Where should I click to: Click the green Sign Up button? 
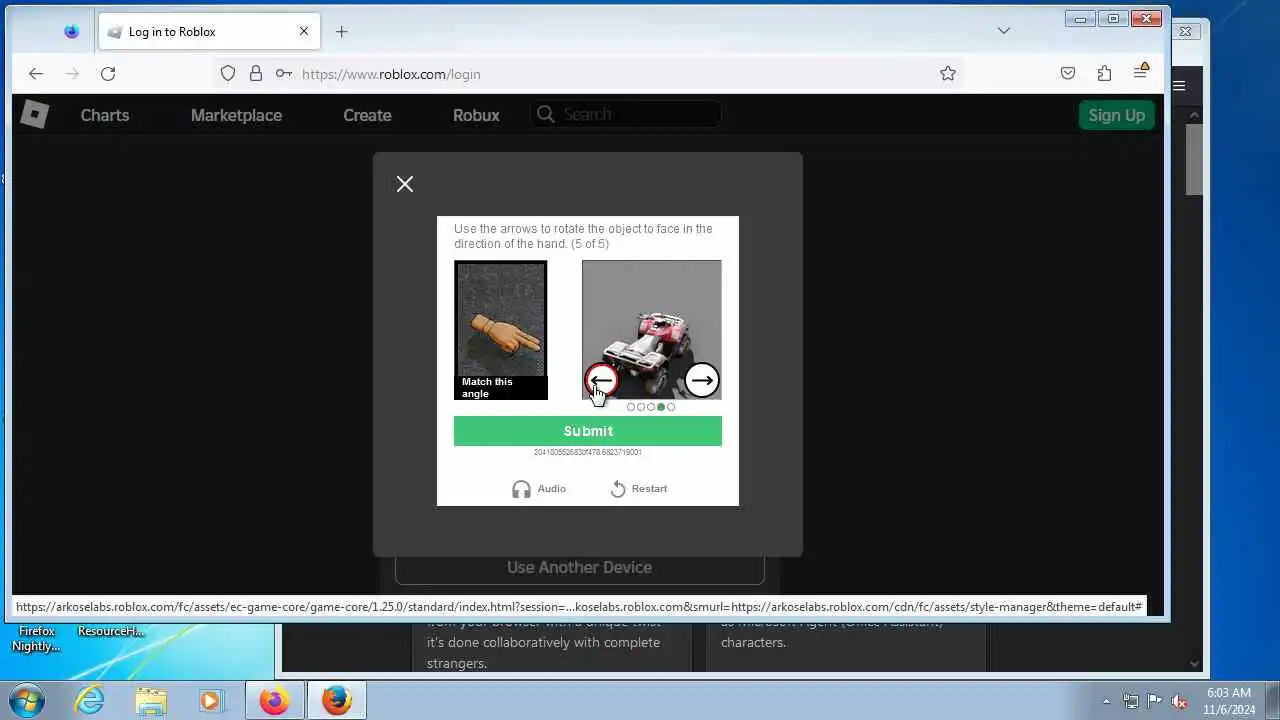1116,115
